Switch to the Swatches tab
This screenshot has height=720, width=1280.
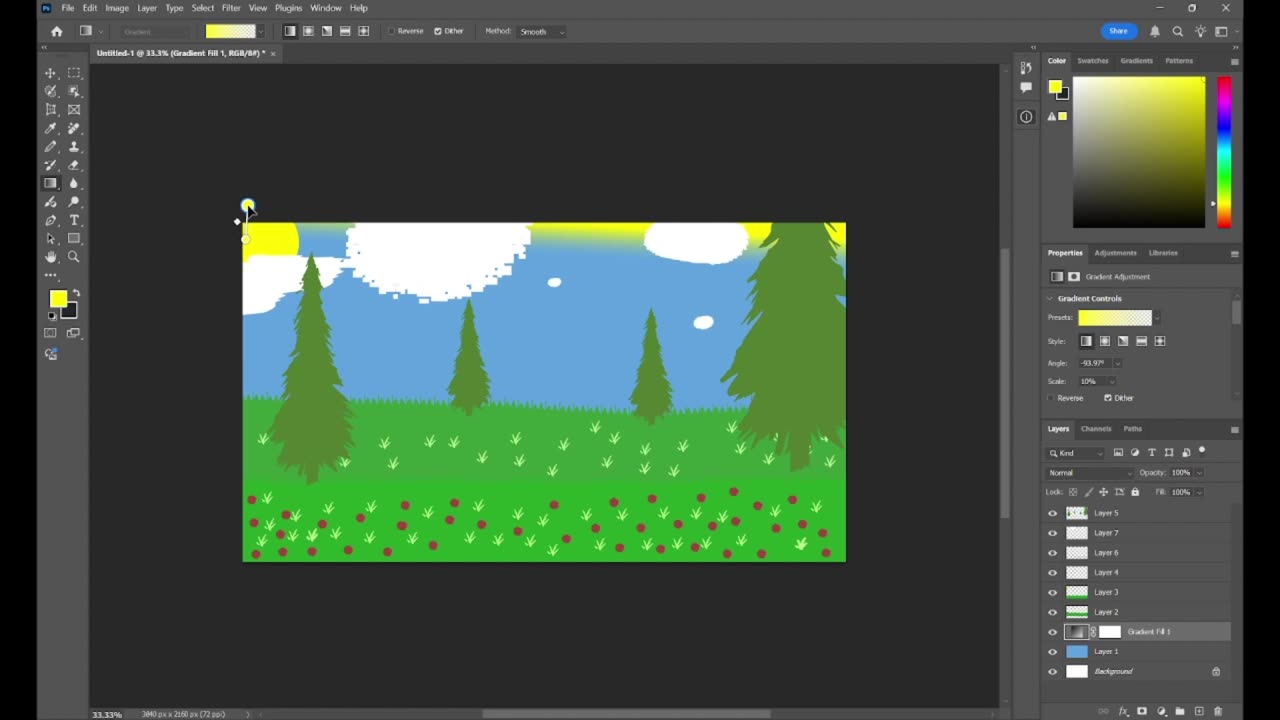click(1093, 61)
